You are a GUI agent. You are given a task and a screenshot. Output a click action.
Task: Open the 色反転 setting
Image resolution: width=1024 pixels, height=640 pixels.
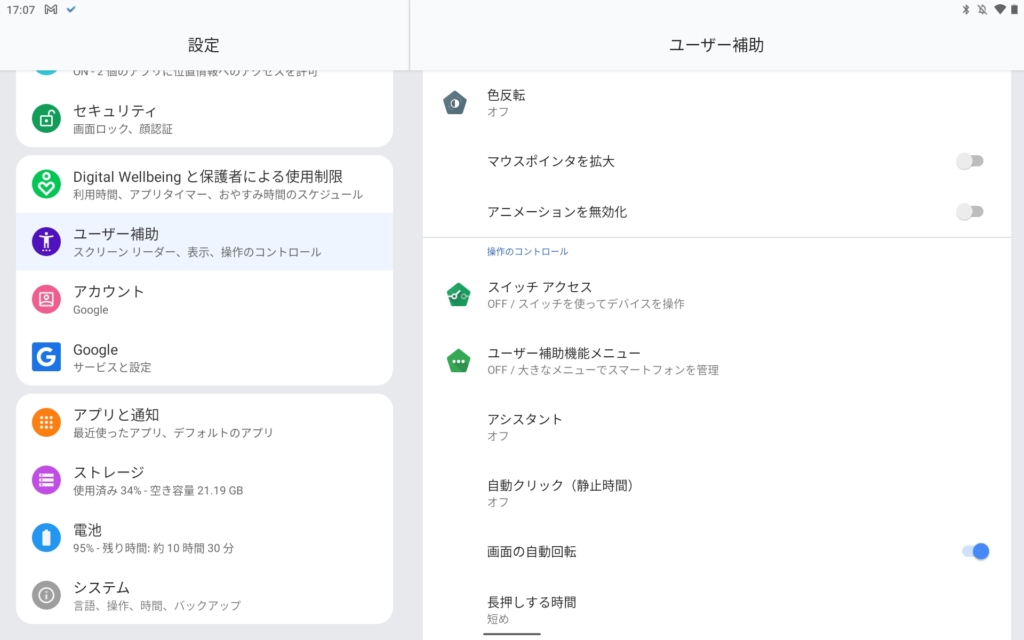(506, 102)
